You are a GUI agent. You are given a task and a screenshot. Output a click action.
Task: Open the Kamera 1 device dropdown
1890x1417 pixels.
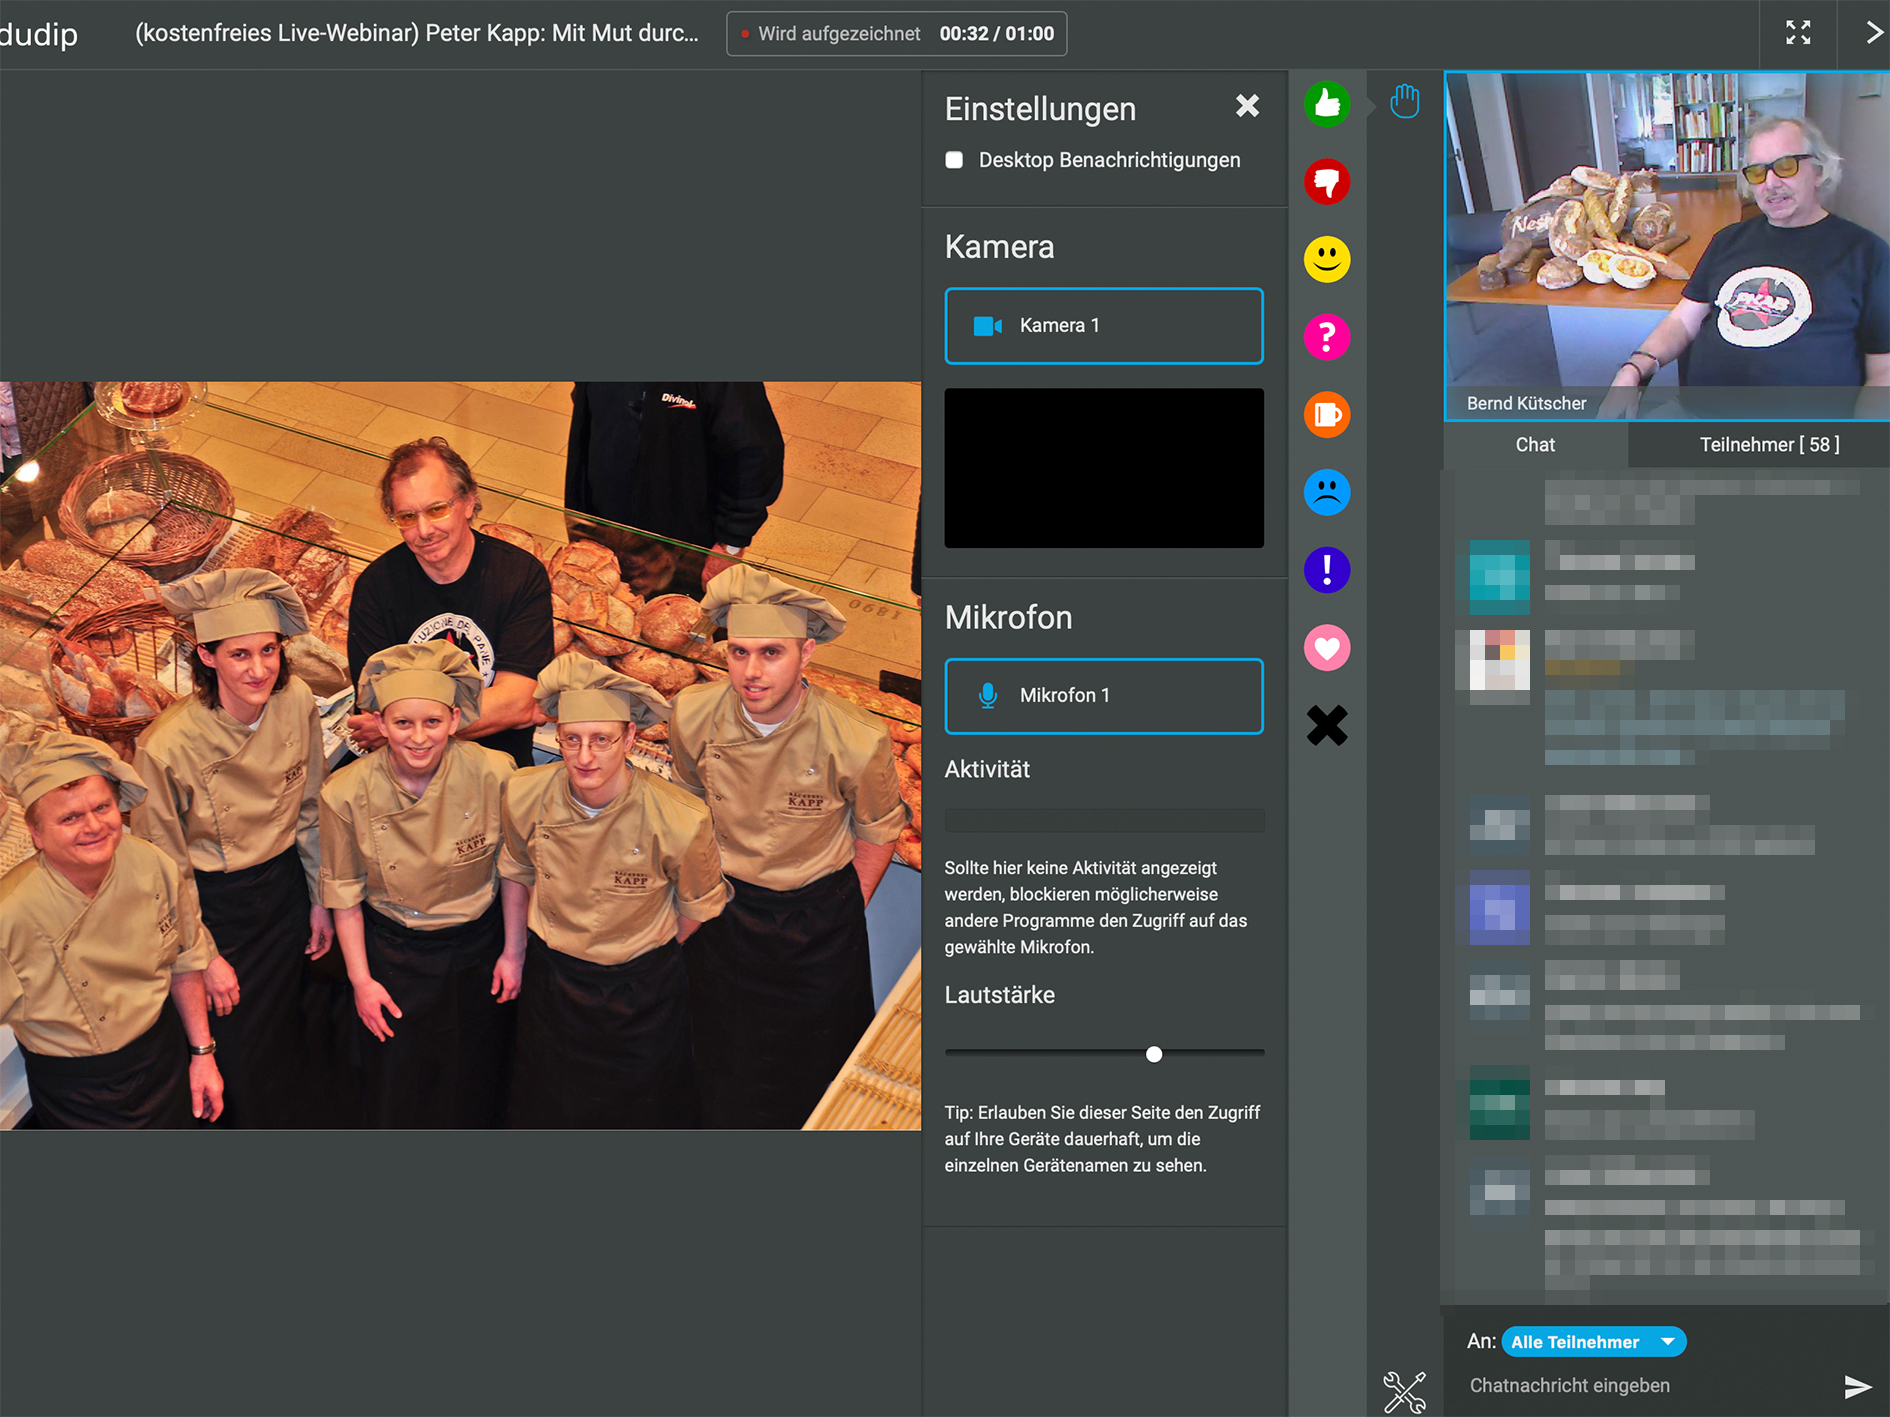pos(1103,326)
